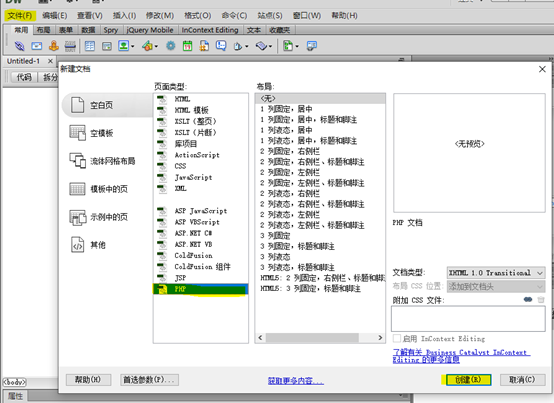This screenshot has width=554, height=403.
Task: Expand the Head icon dropdown arrow
Action: point(247,46)
